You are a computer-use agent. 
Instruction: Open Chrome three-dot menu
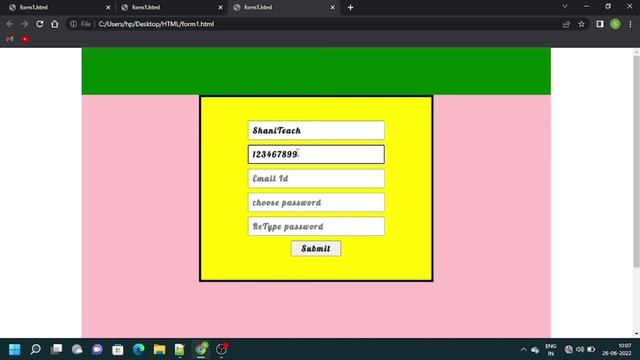[630, 24]
